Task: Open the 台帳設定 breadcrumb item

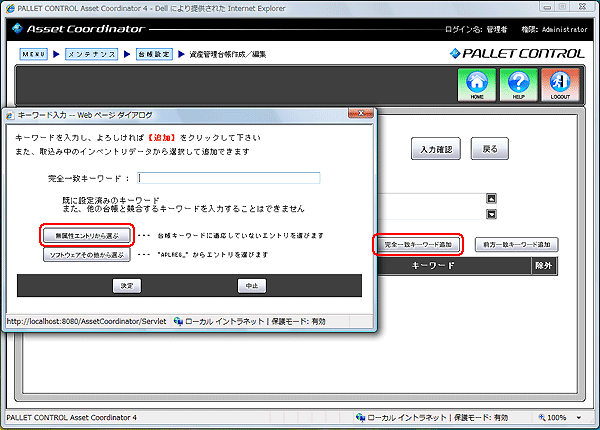Action: (x=154, y=52)
